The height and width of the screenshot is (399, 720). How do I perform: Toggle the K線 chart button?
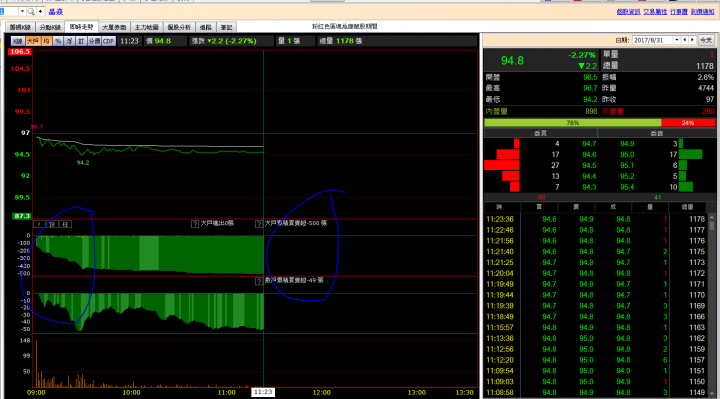(17, 41)
